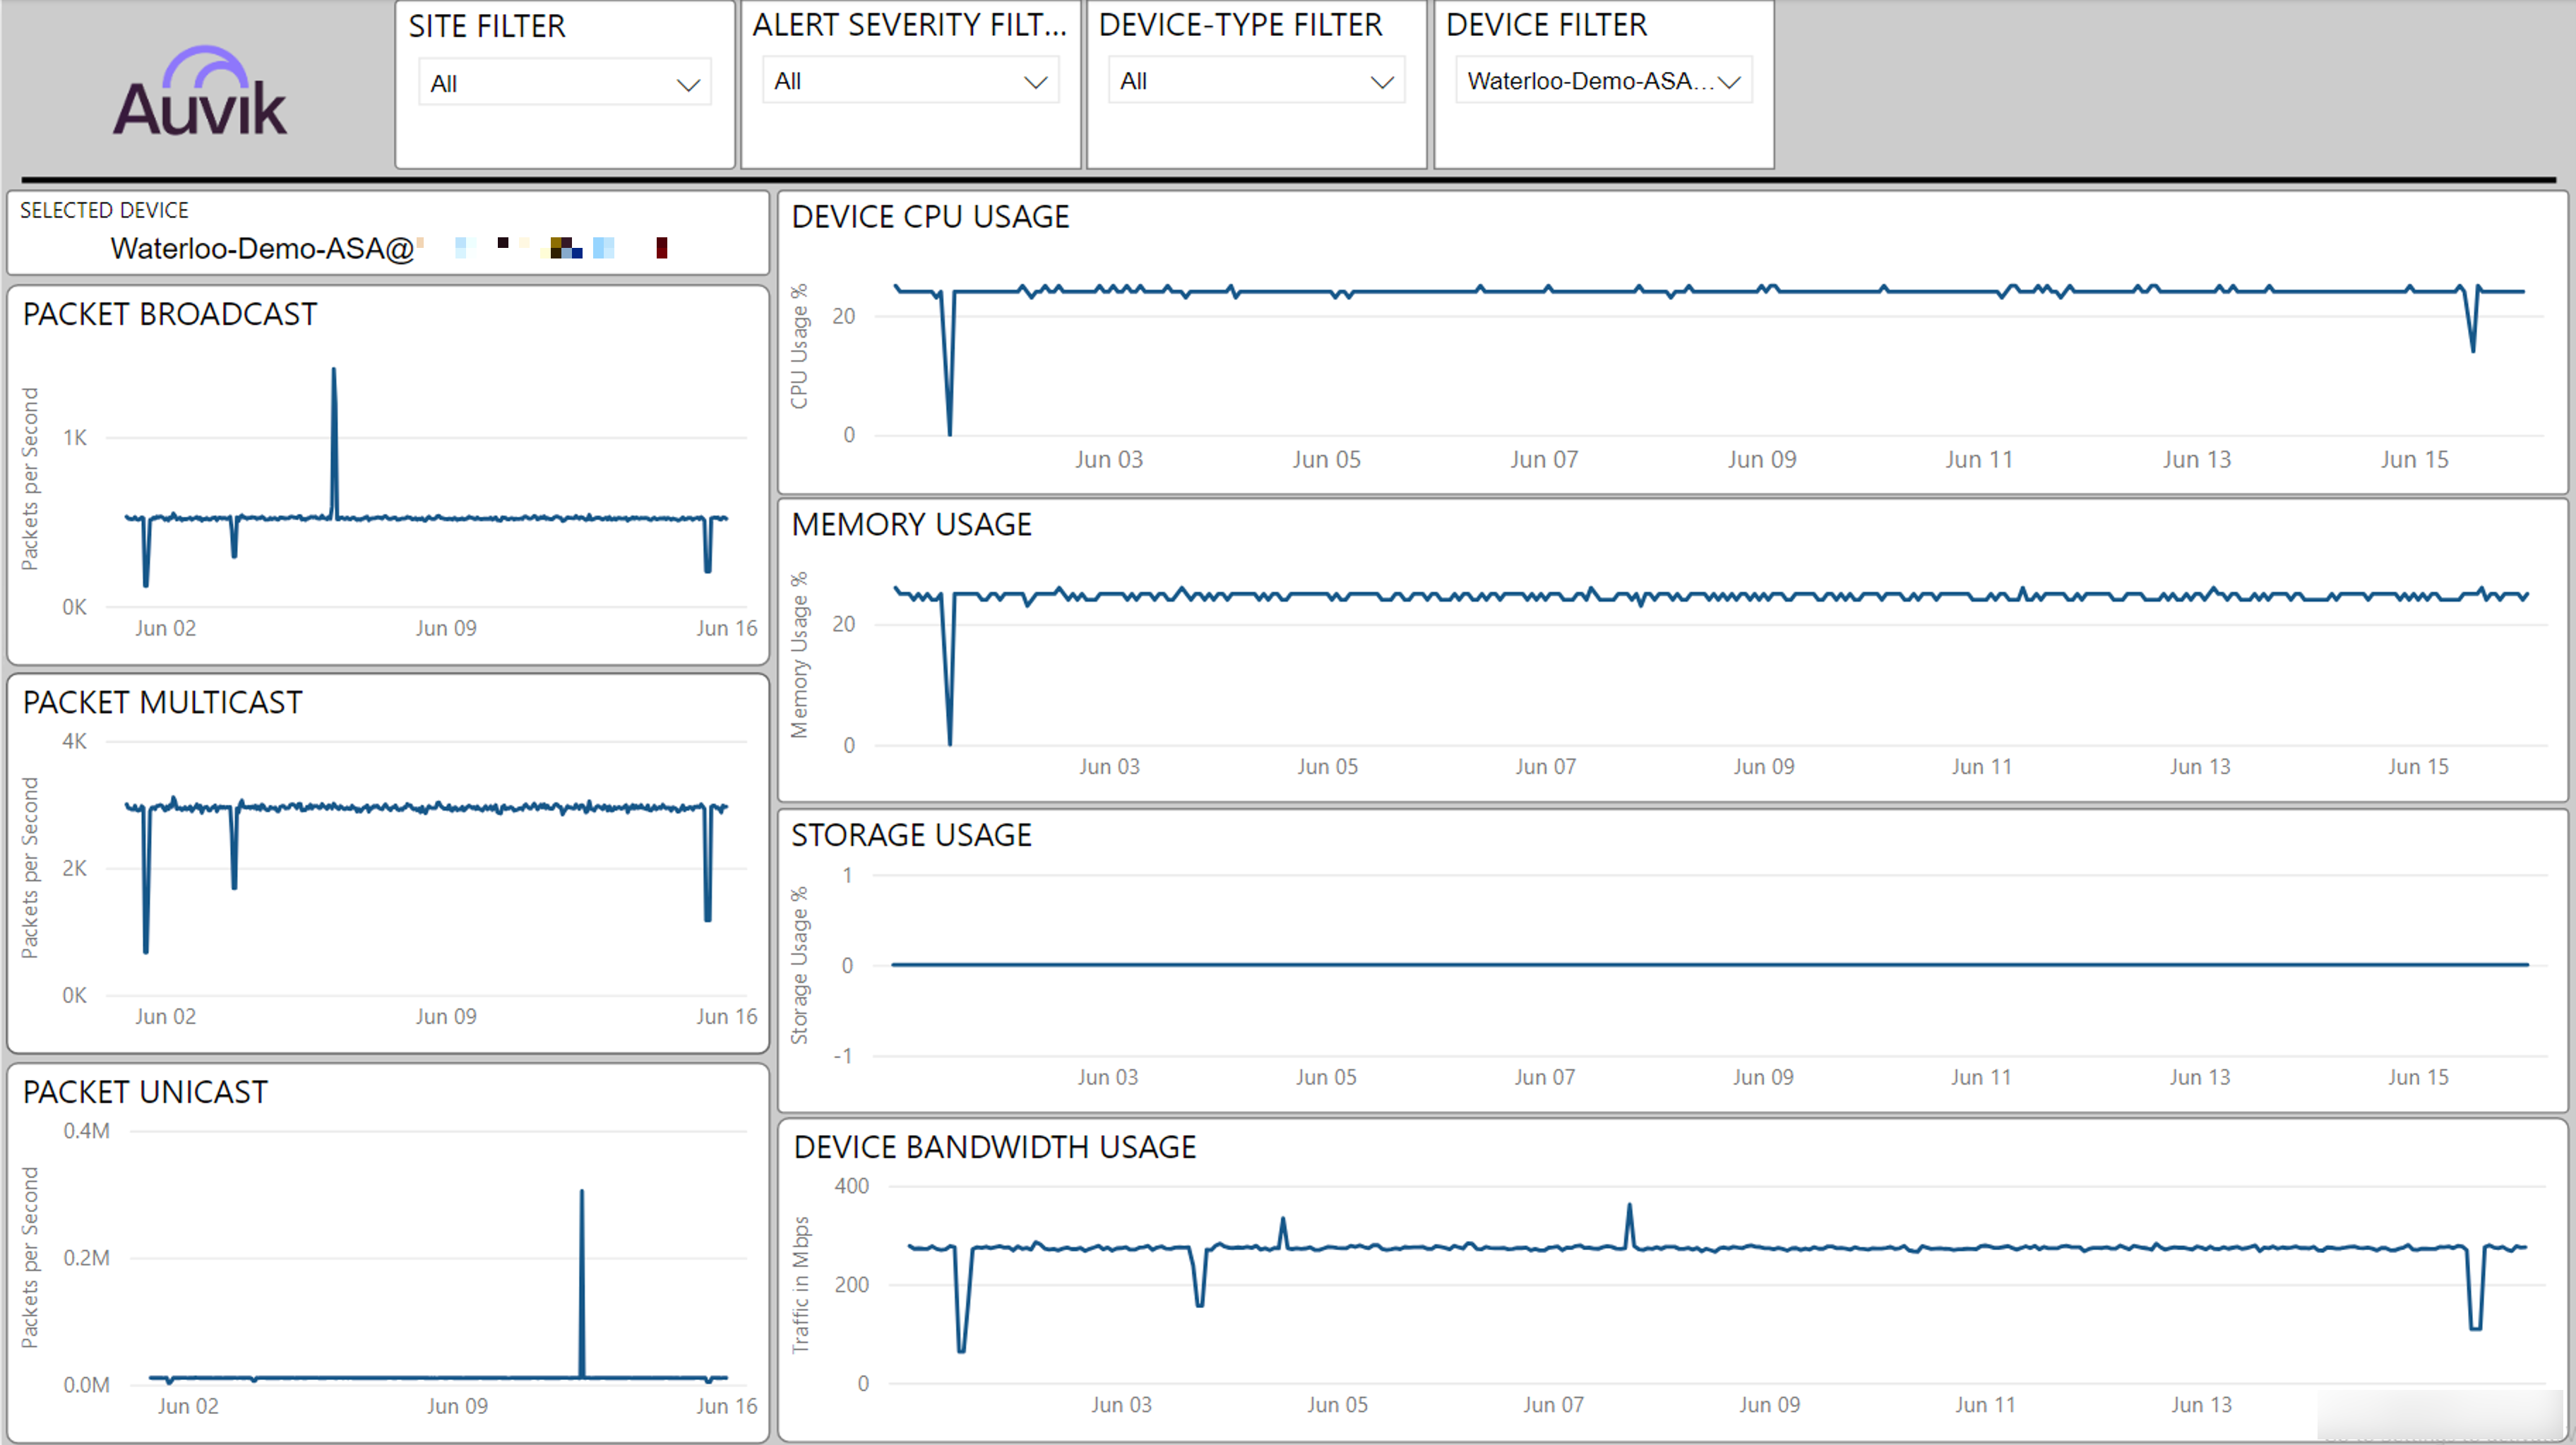Click the Auvik logo
Image resolution: width=2576 pixels, height=1445 pixels.
(x=200, y=92)
